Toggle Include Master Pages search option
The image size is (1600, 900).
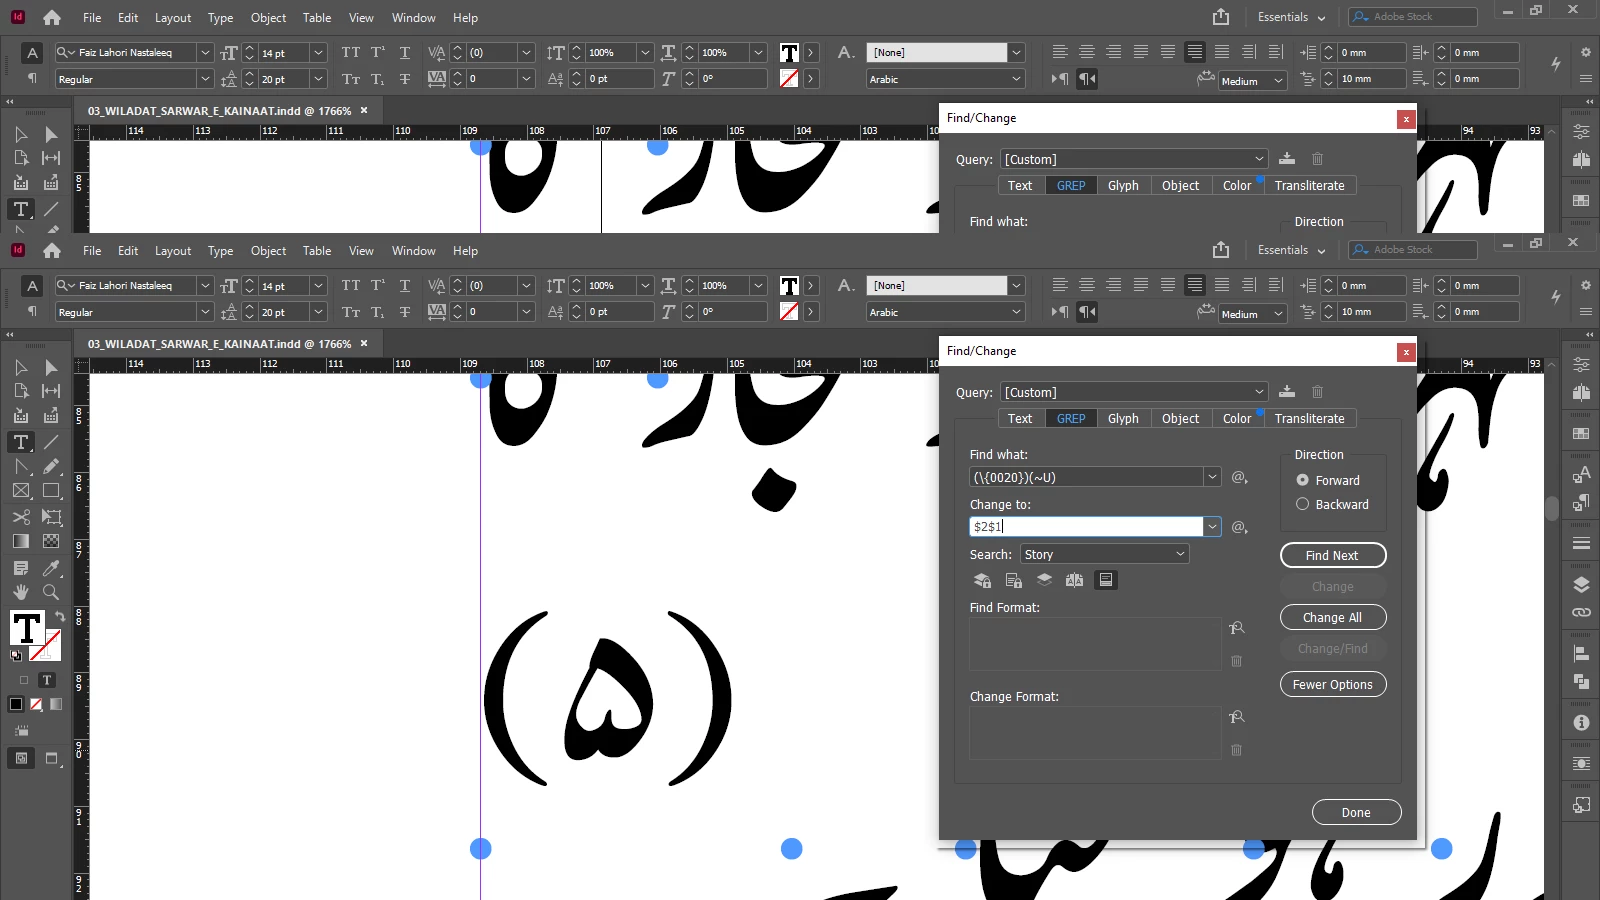pyautogui.click(x=1075, y=580)
